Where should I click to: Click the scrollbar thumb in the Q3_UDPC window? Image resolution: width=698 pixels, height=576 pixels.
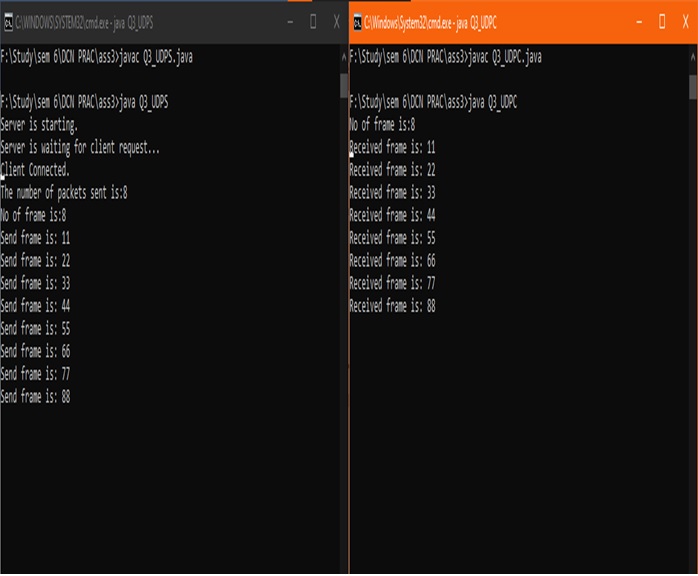[x=693, y=87]
